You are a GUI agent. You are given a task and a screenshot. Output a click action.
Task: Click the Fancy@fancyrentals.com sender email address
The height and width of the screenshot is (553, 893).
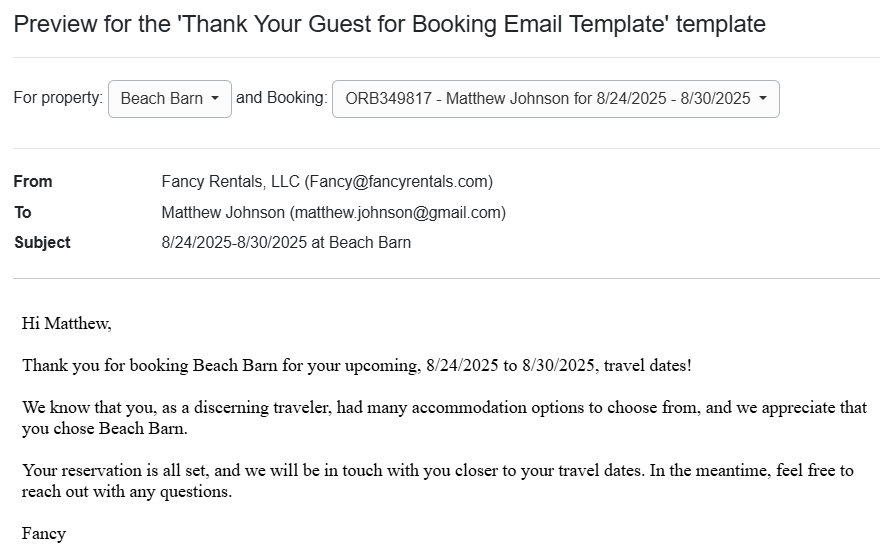[x=400, y=181]
